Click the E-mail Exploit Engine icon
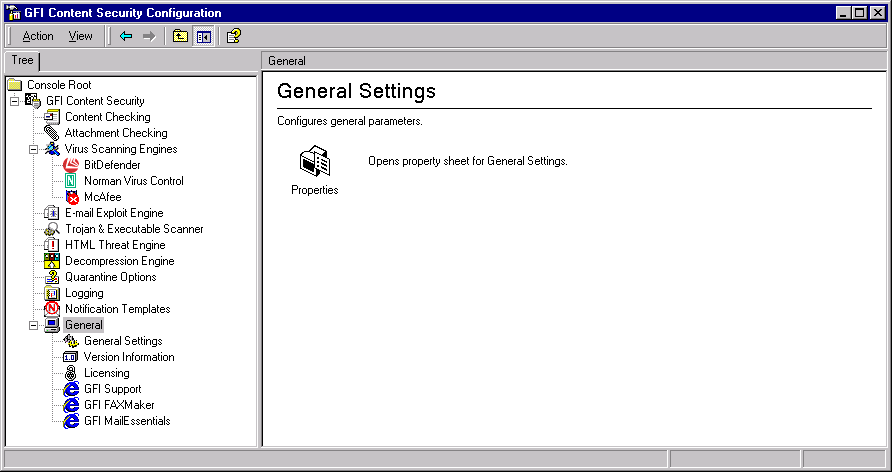 [x=52, y=213]
